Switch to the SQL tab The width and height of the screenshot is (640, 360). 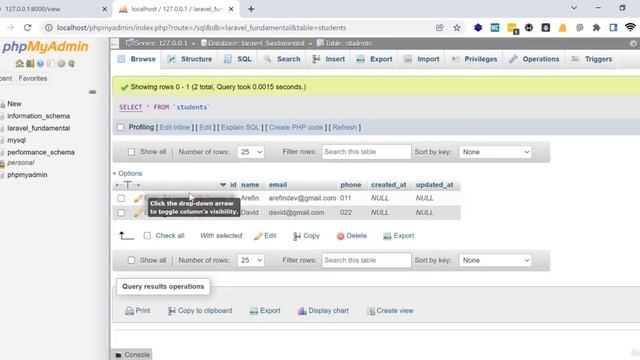(x=238, y=59)
